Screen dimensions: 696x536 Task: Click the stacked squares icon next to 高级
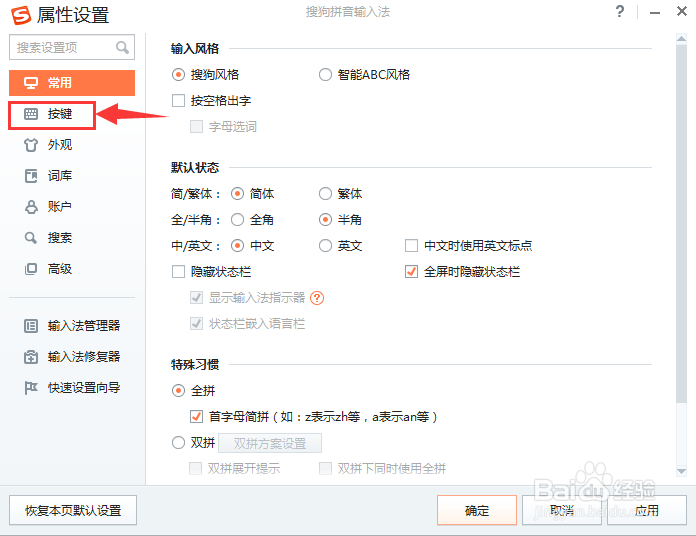click(31, 269)
